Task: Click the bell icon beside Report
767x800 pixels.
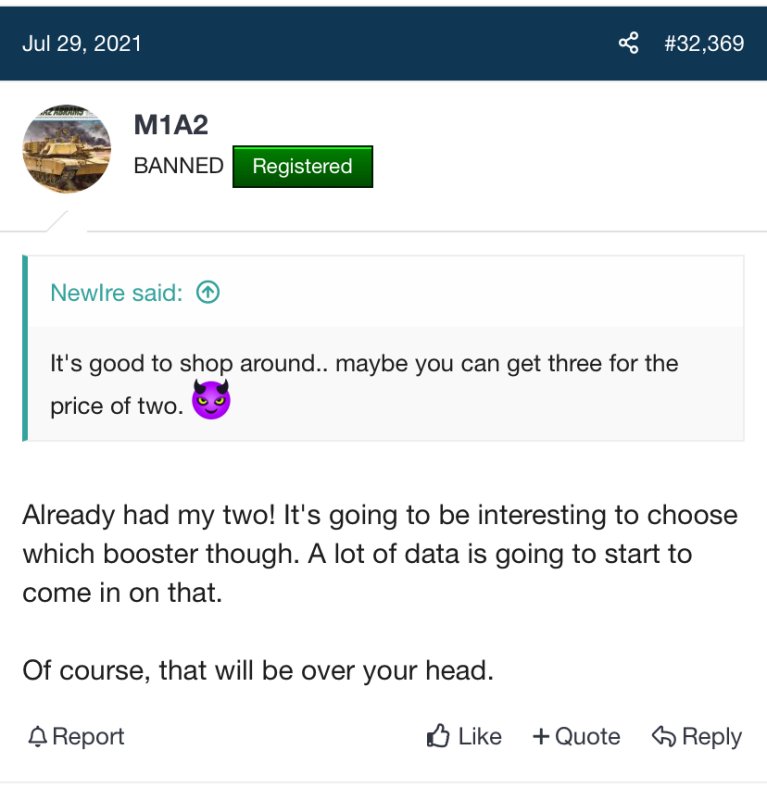Action: pyautogui.click(x=37, y=737)
